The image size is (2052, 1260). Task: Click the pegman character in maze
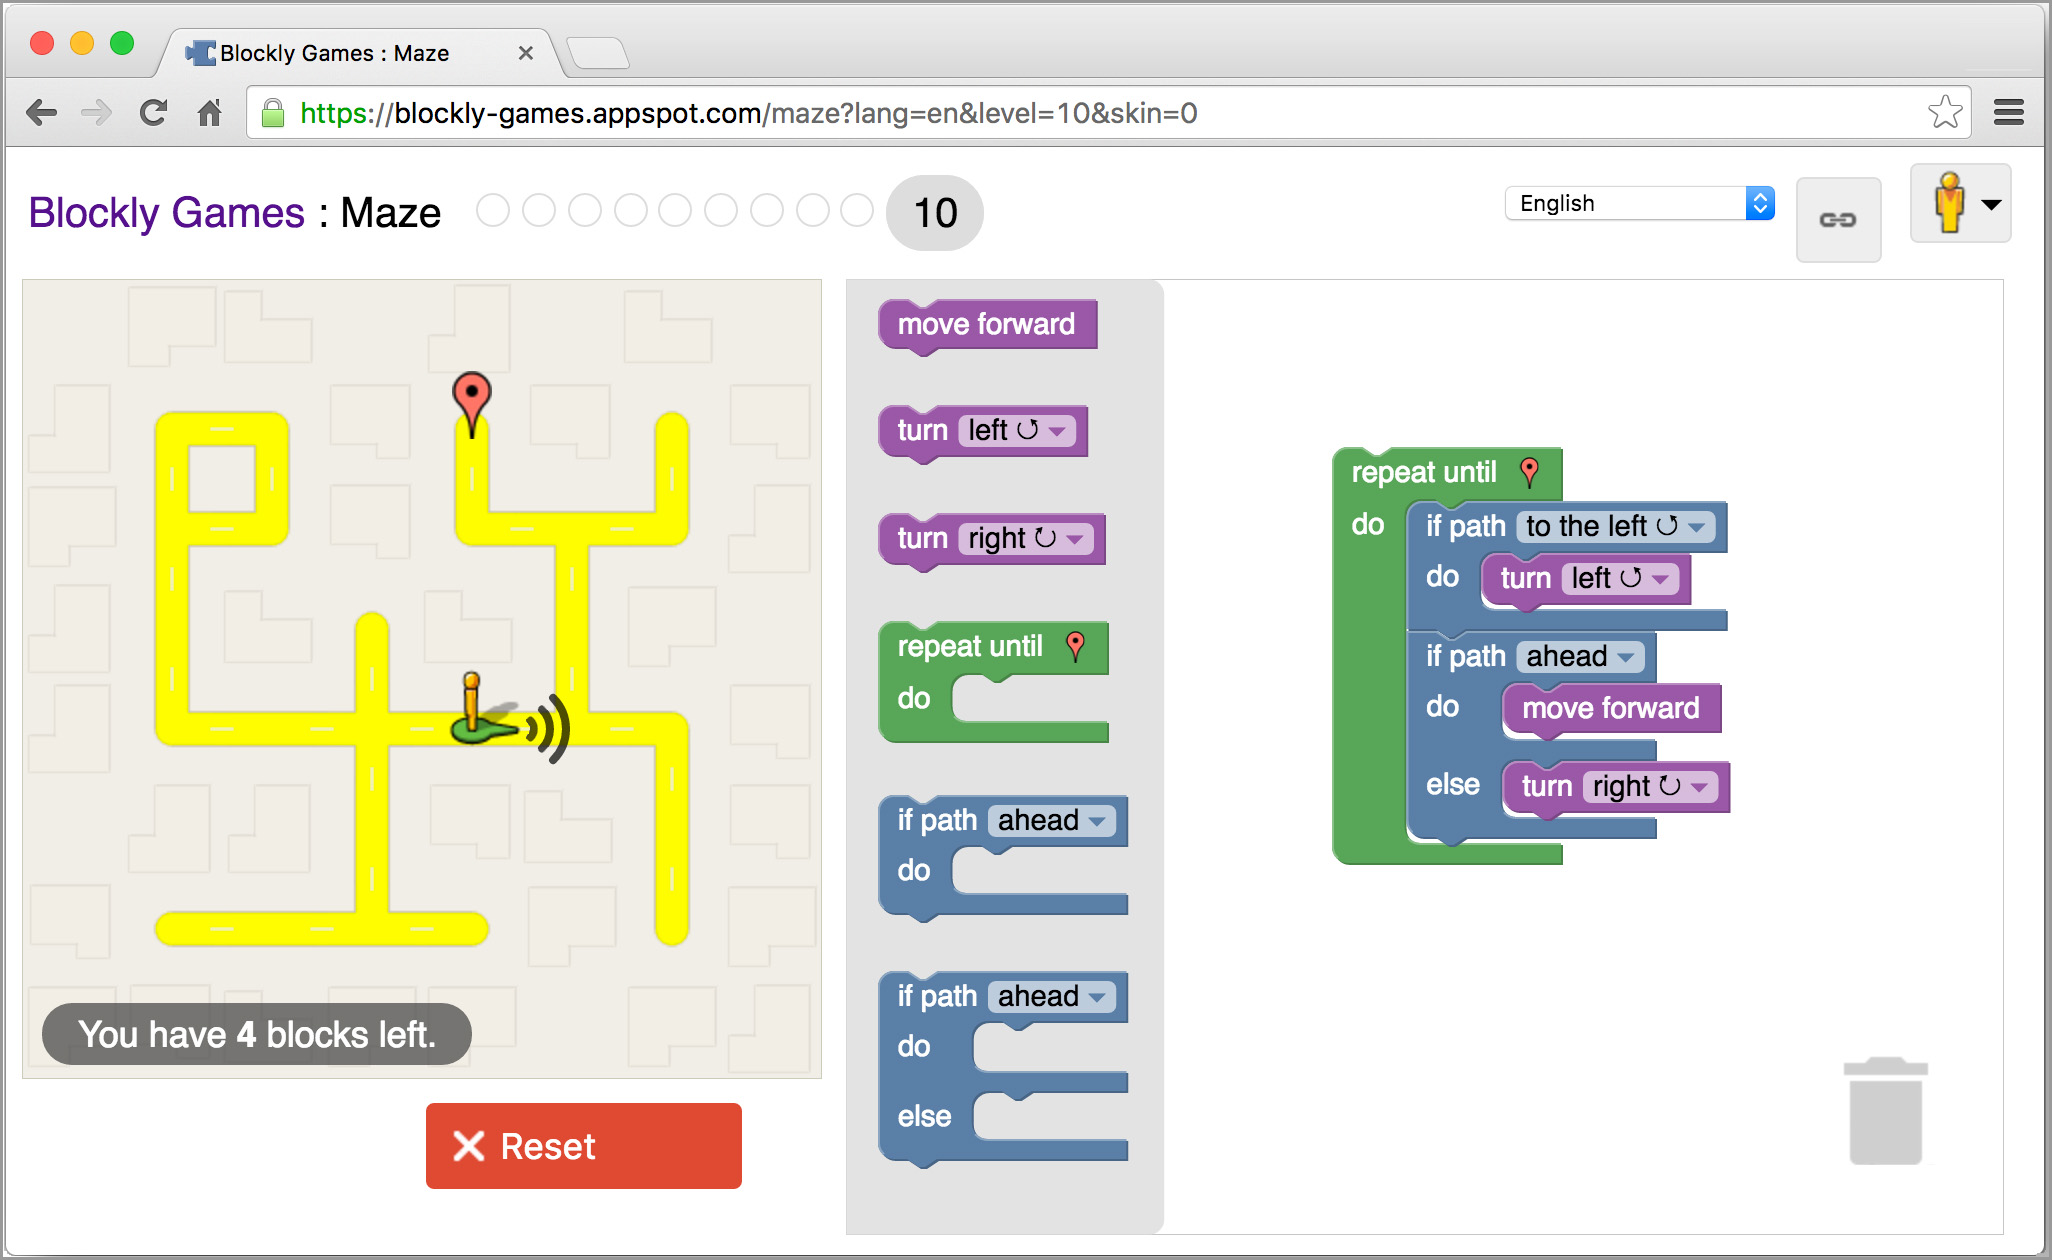point(485,709)
